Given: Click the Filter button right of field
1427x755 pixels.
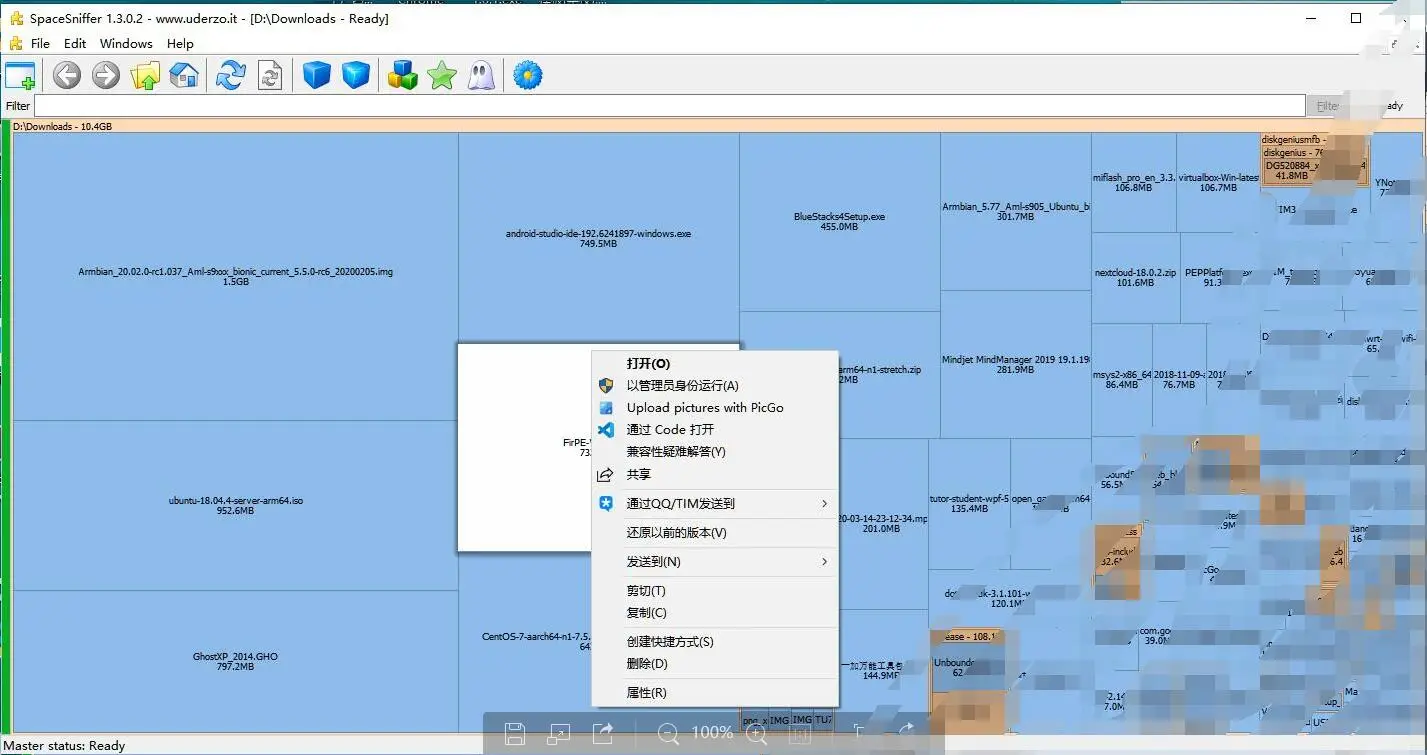Looking at the screenshot, I should click(x=1328, y=106).
